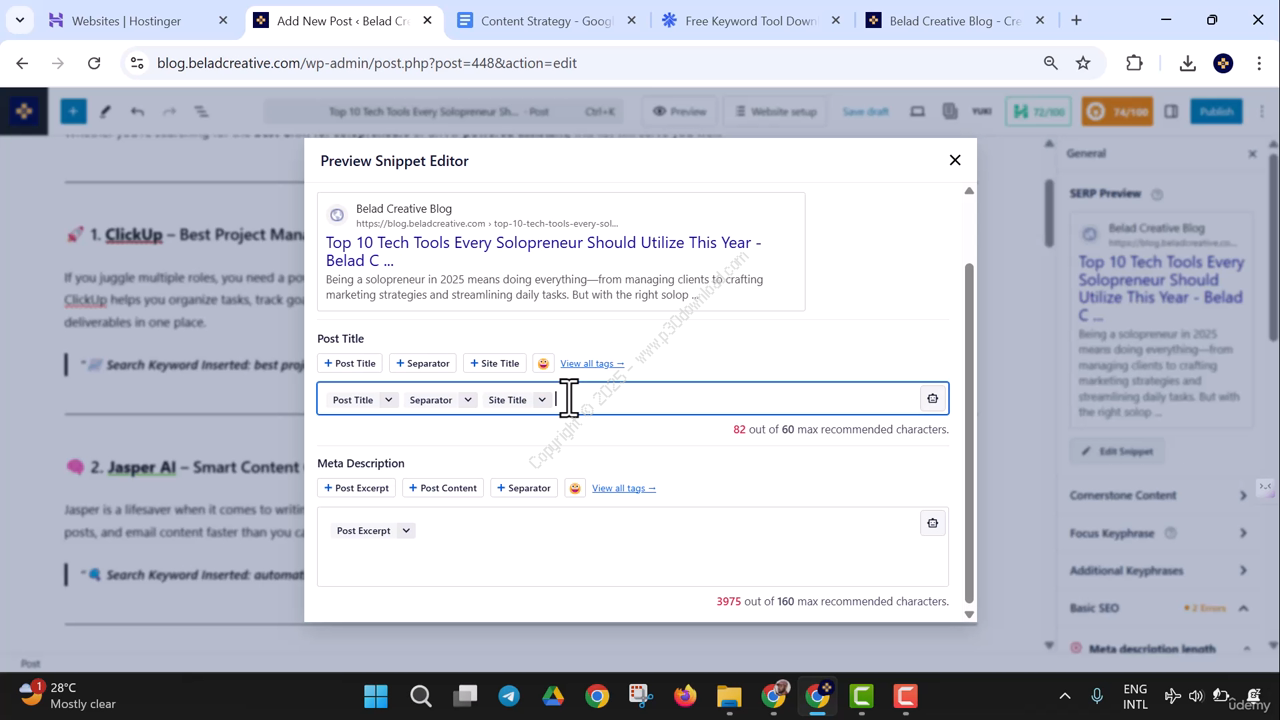1280x720 pixels.
Task: Expand Separator tag dropdown in title field
Action: (467, 399)
